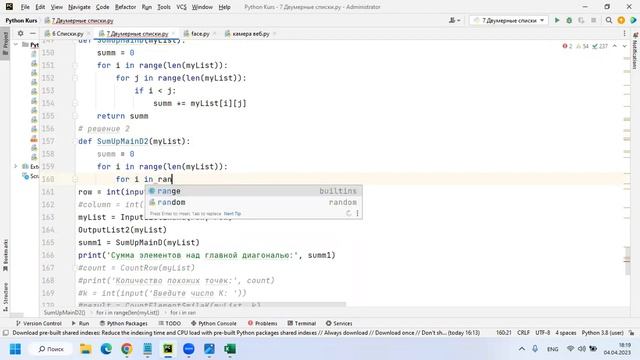640x360 pixels.
Task: Open Excel from the taskbar
Action: tap(230, 349)
